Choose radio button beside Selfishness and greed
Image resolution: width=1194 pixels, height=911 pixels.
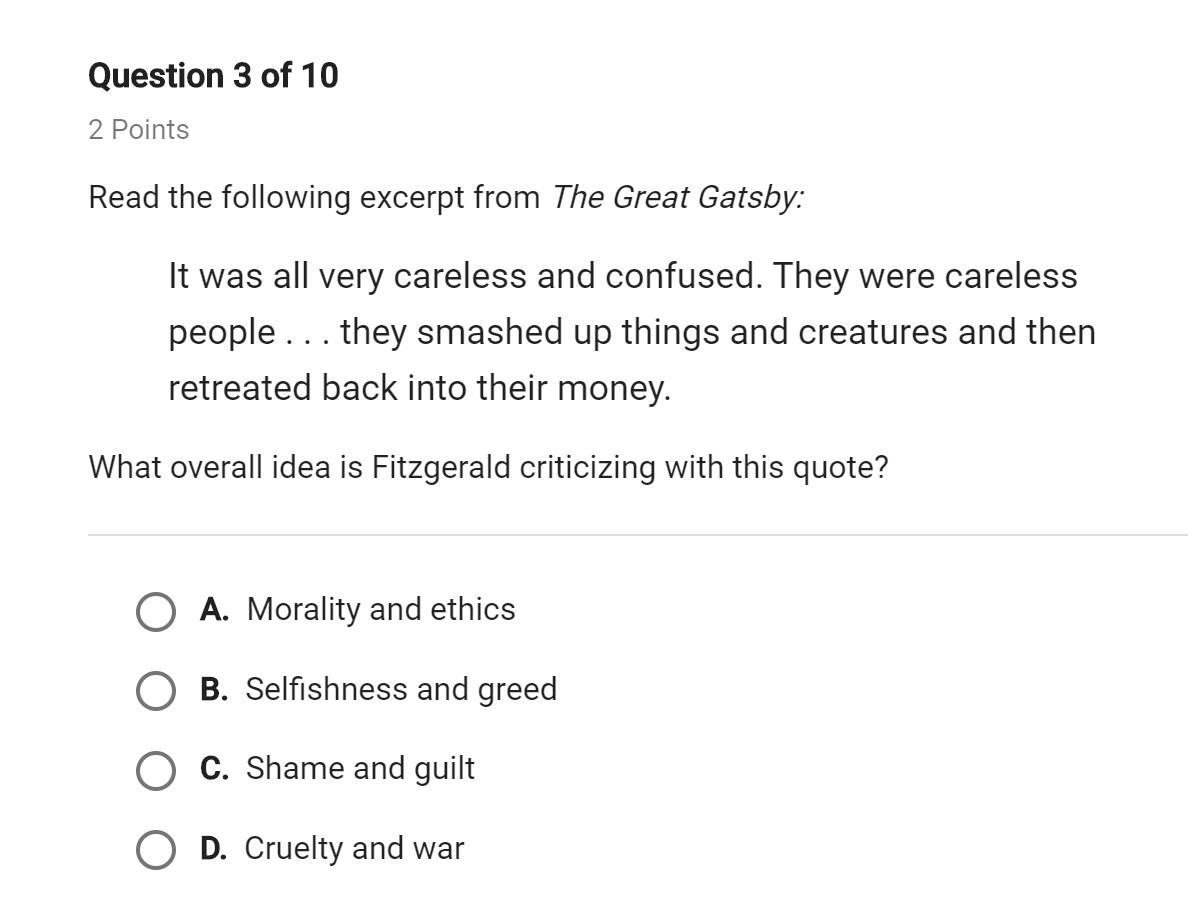point(156,691)
